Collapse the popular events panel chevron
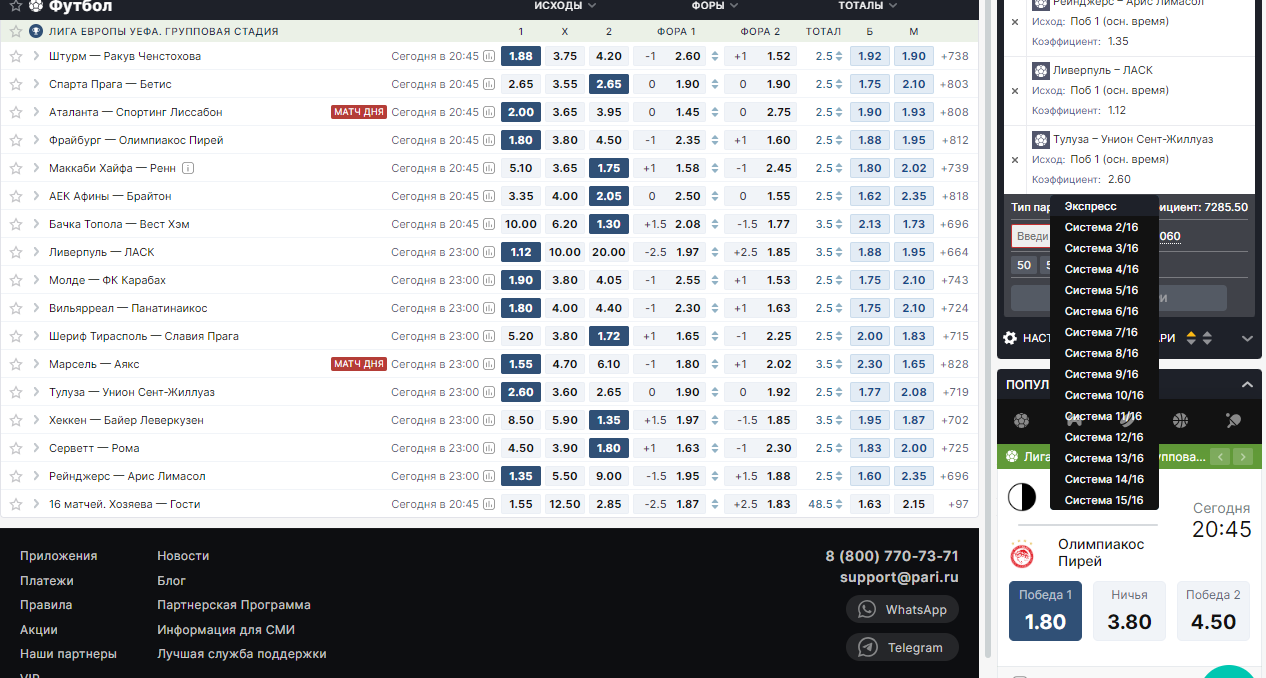This screenshot has width=1266, height=678. click(x=1247, y=384)
